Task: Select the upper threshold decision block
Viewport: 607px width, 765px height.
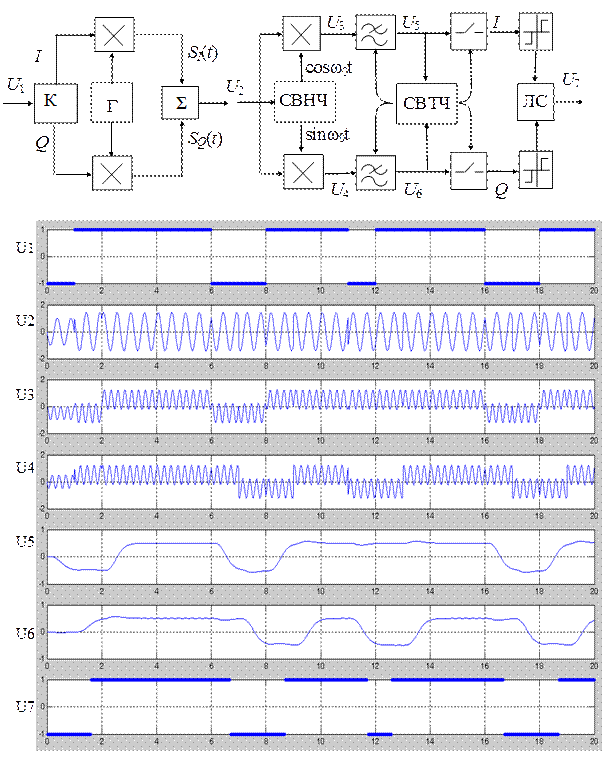Action: point(536,32)
